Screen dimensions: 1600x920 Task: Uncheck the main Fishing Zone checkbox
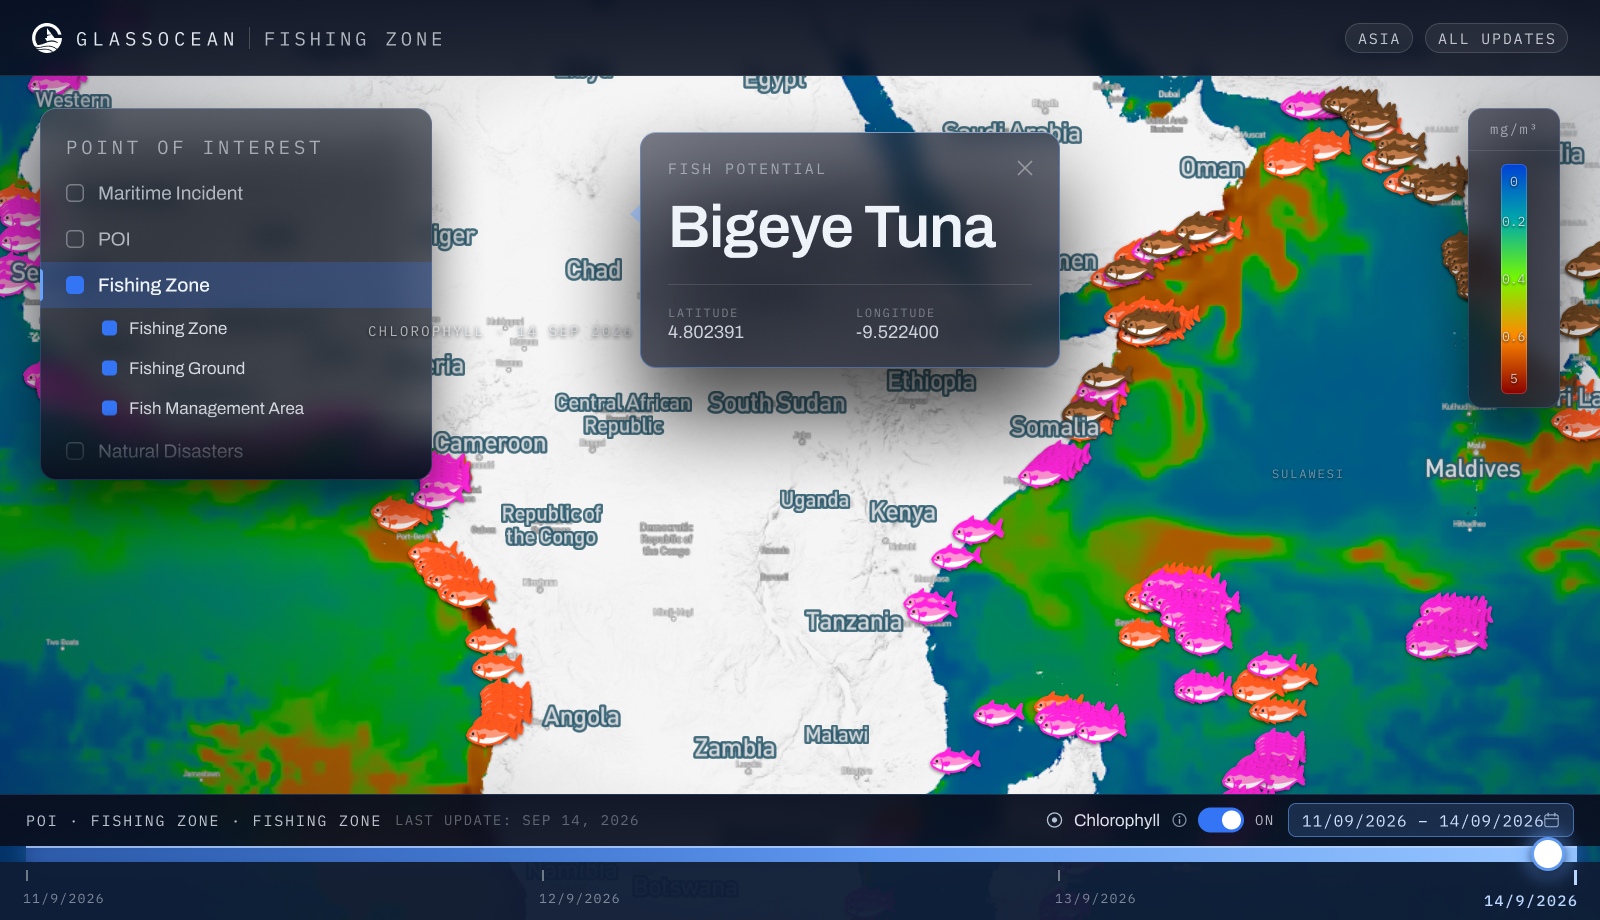click(75, 285)
